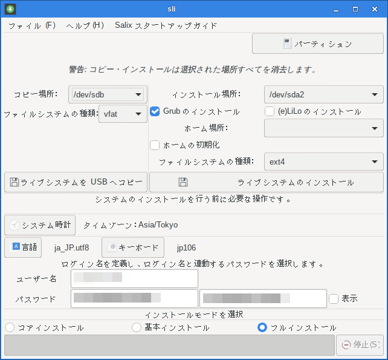Open the empty ホーム場所 dropdown
Viewport: 388px width, 360px height.
pos(324,128)
